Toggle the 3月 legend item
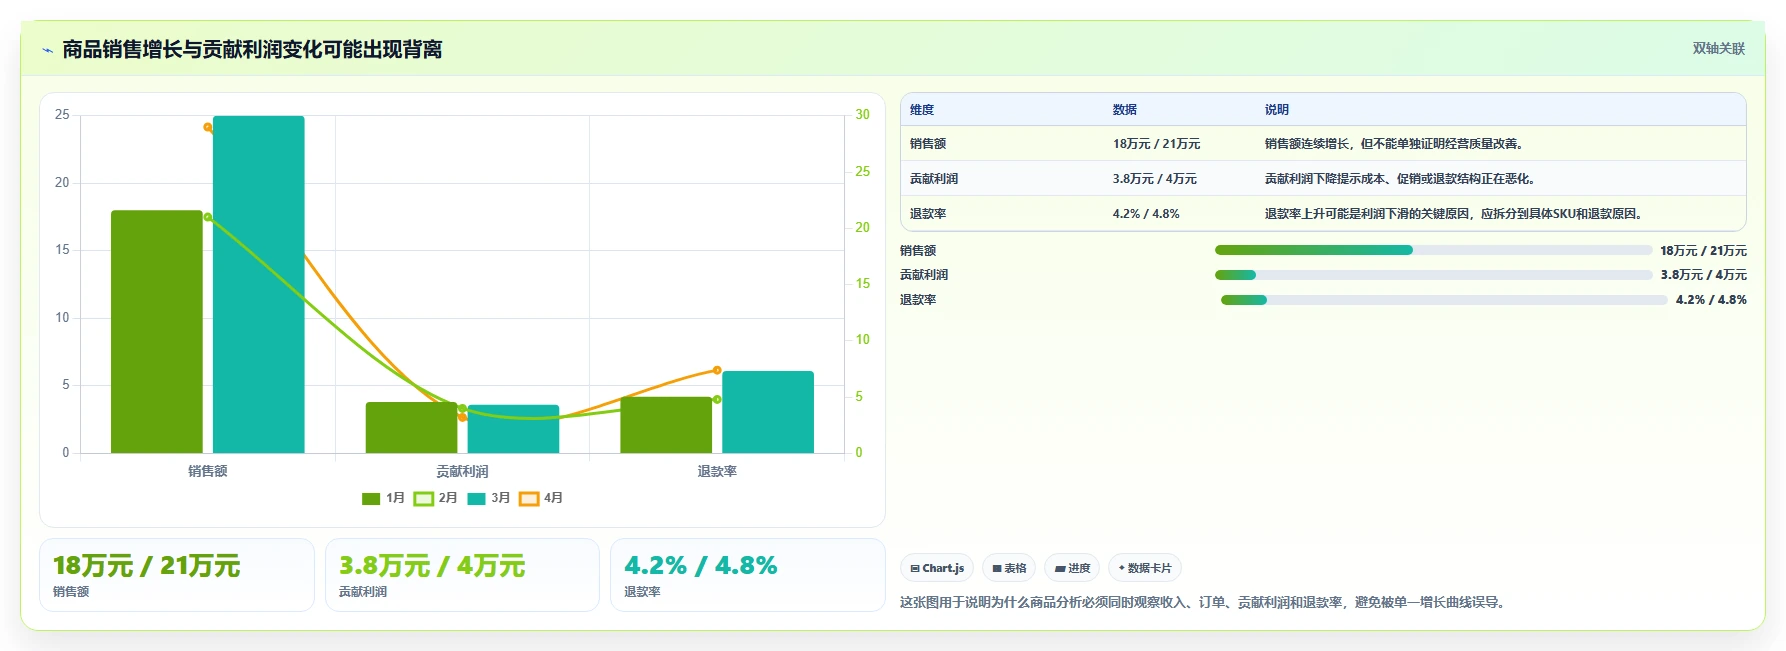The height and width of the screenshot is (651, 1786). [488, 498]
